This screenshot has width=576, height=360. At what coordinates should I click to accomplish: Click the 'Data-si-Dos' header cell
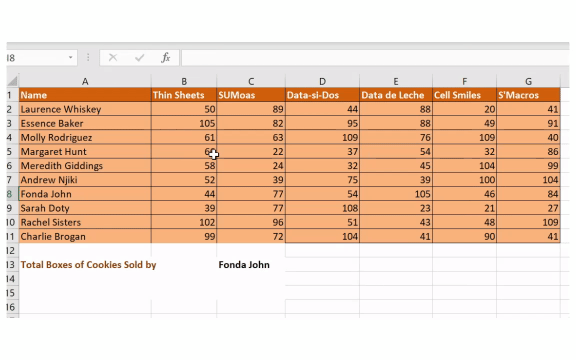tap(322, 95)
